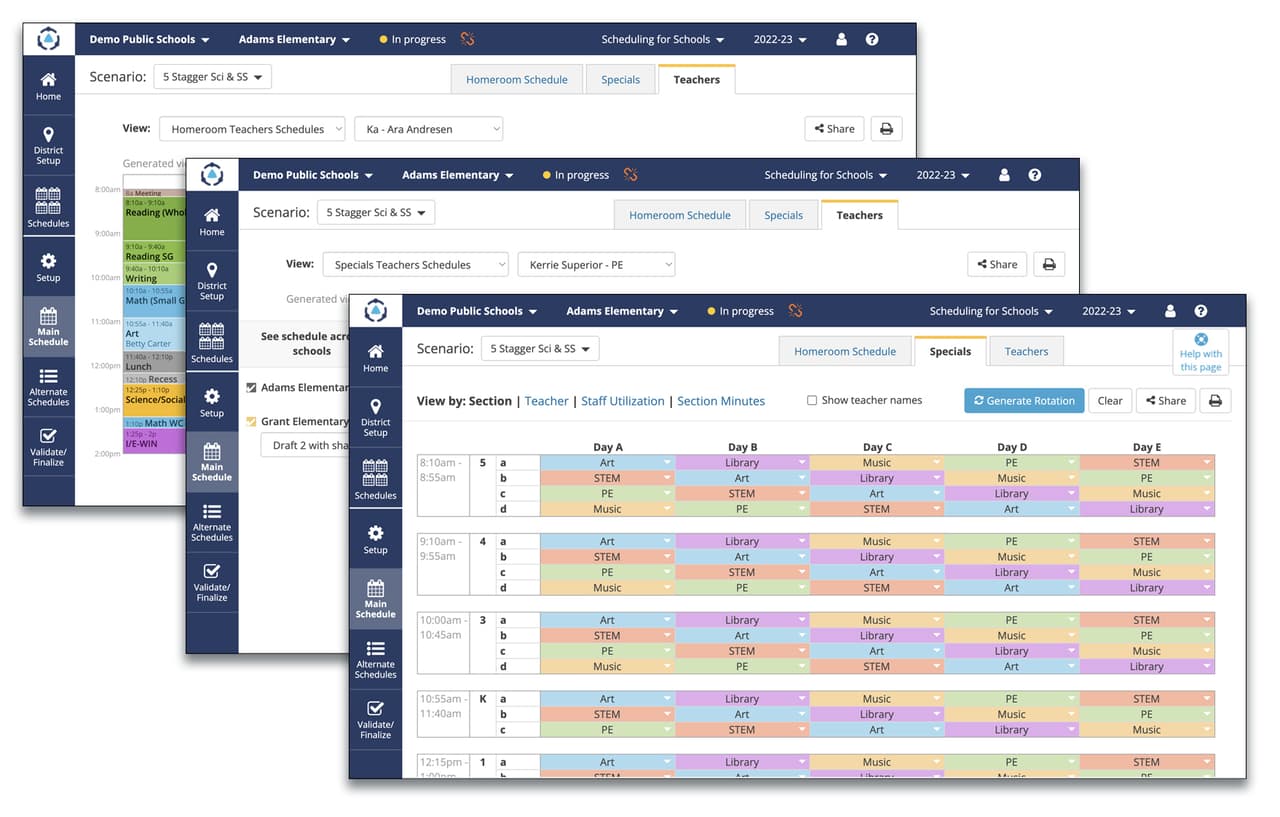Click the print icon beside the Clear button's Share
The height and width of the screenshot is (817, 1280).
coord(1215,401)
